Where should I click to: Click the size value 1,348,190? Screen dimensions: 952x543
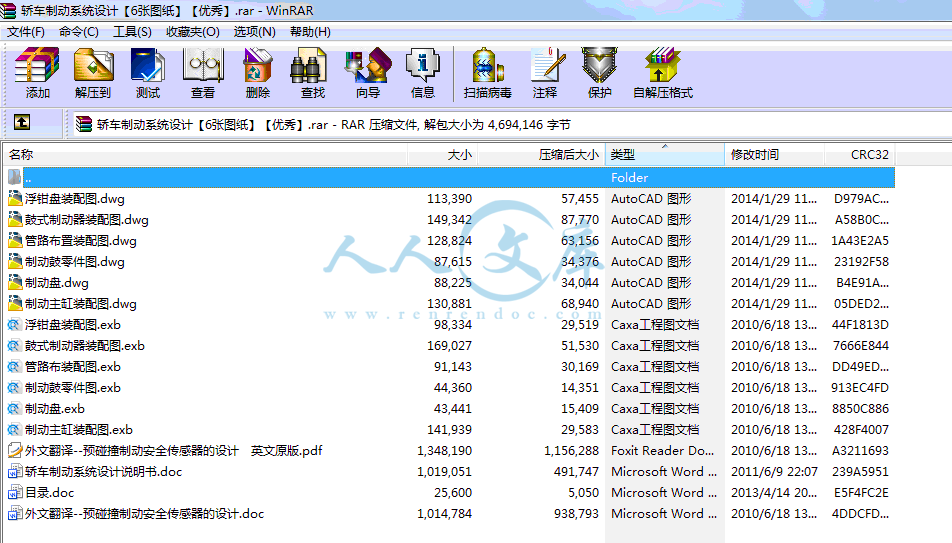coord(444,451)
